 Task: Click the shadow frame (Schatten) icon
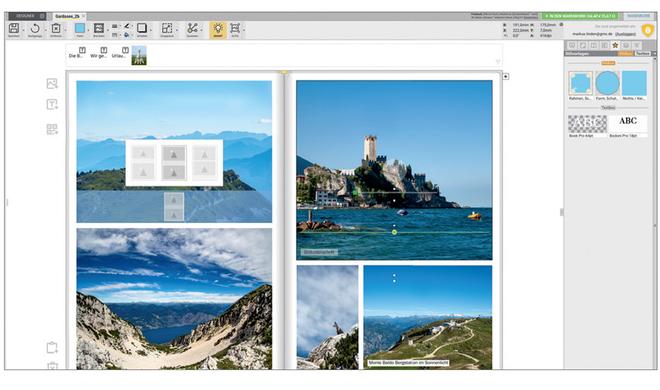click(142, 28)
